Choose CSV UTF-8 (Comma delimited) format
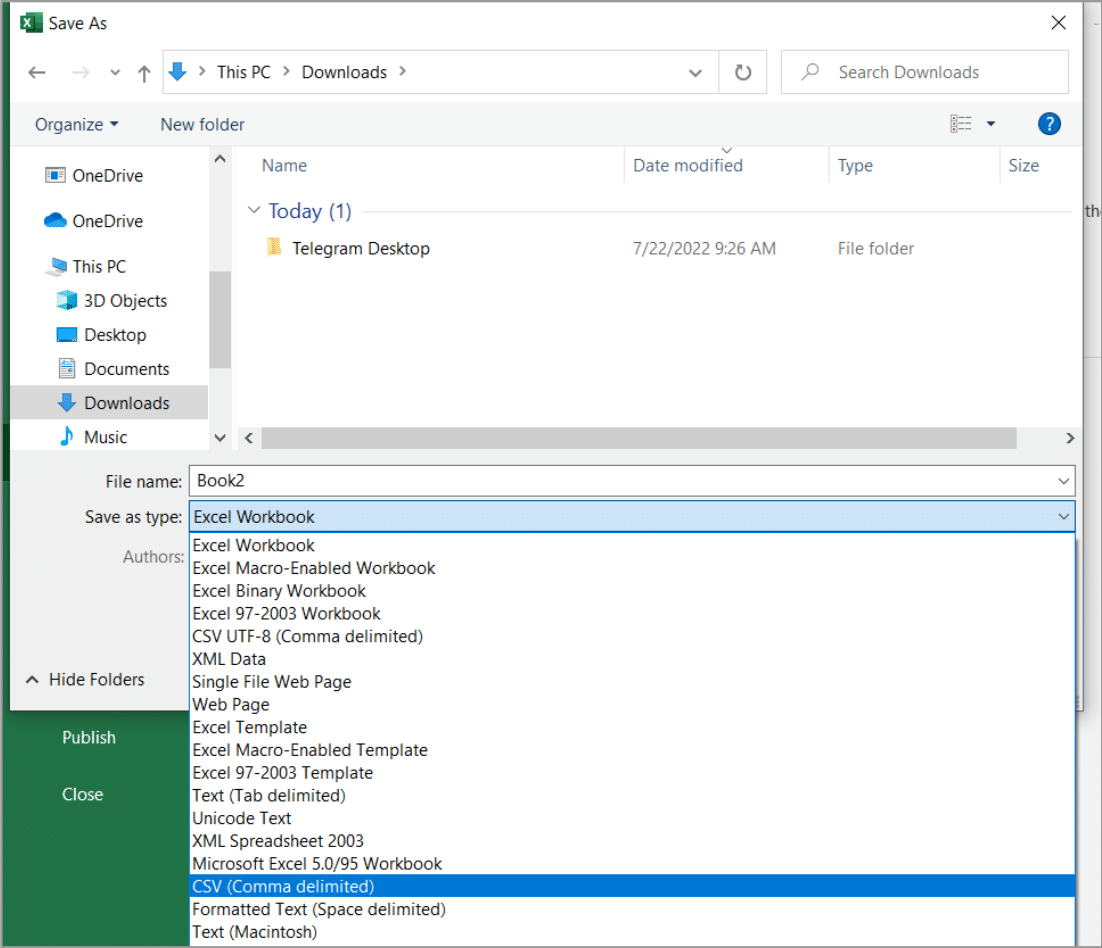 (x=307, y=636)
